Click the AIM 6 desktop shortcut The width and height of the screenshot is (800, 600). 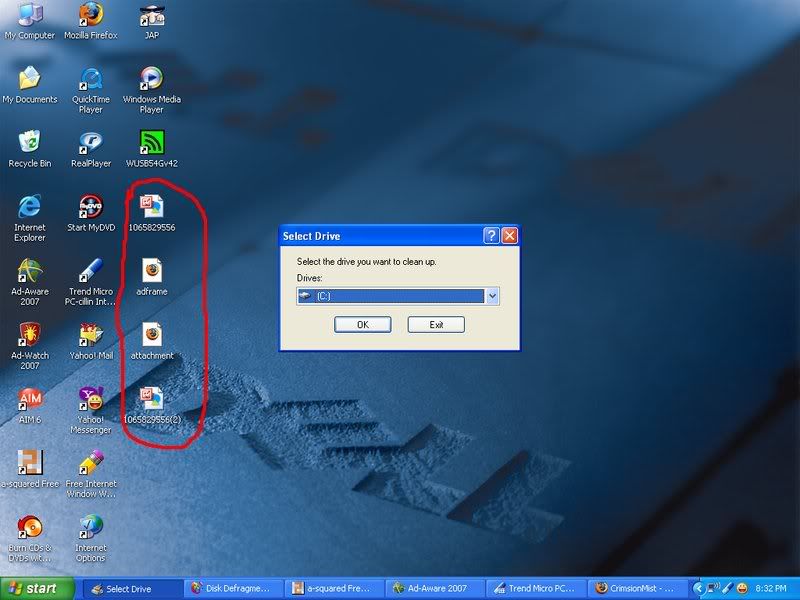tap(30, 406)
